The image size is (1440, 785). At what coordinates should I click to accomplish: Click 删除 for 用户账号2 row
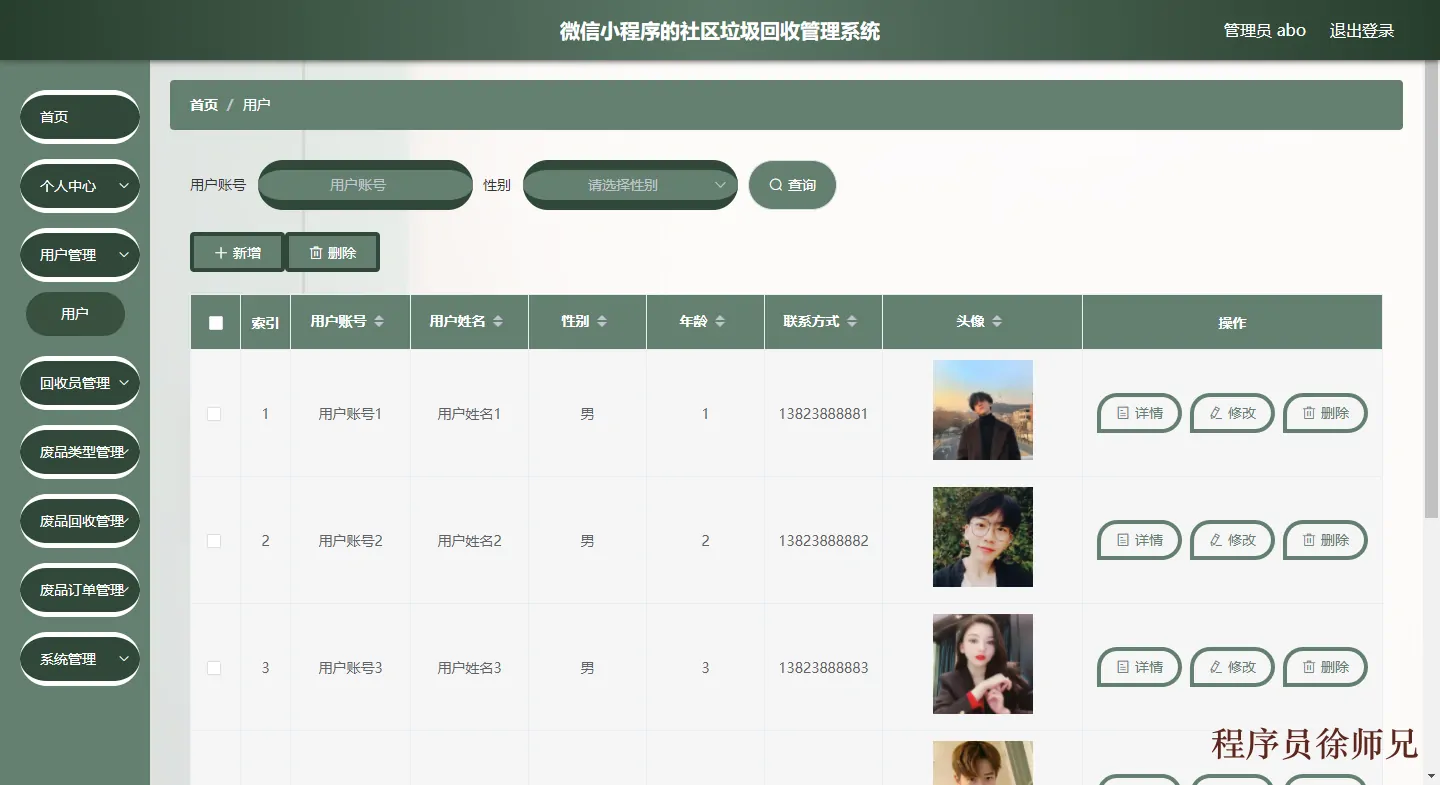coord(1326,540)
